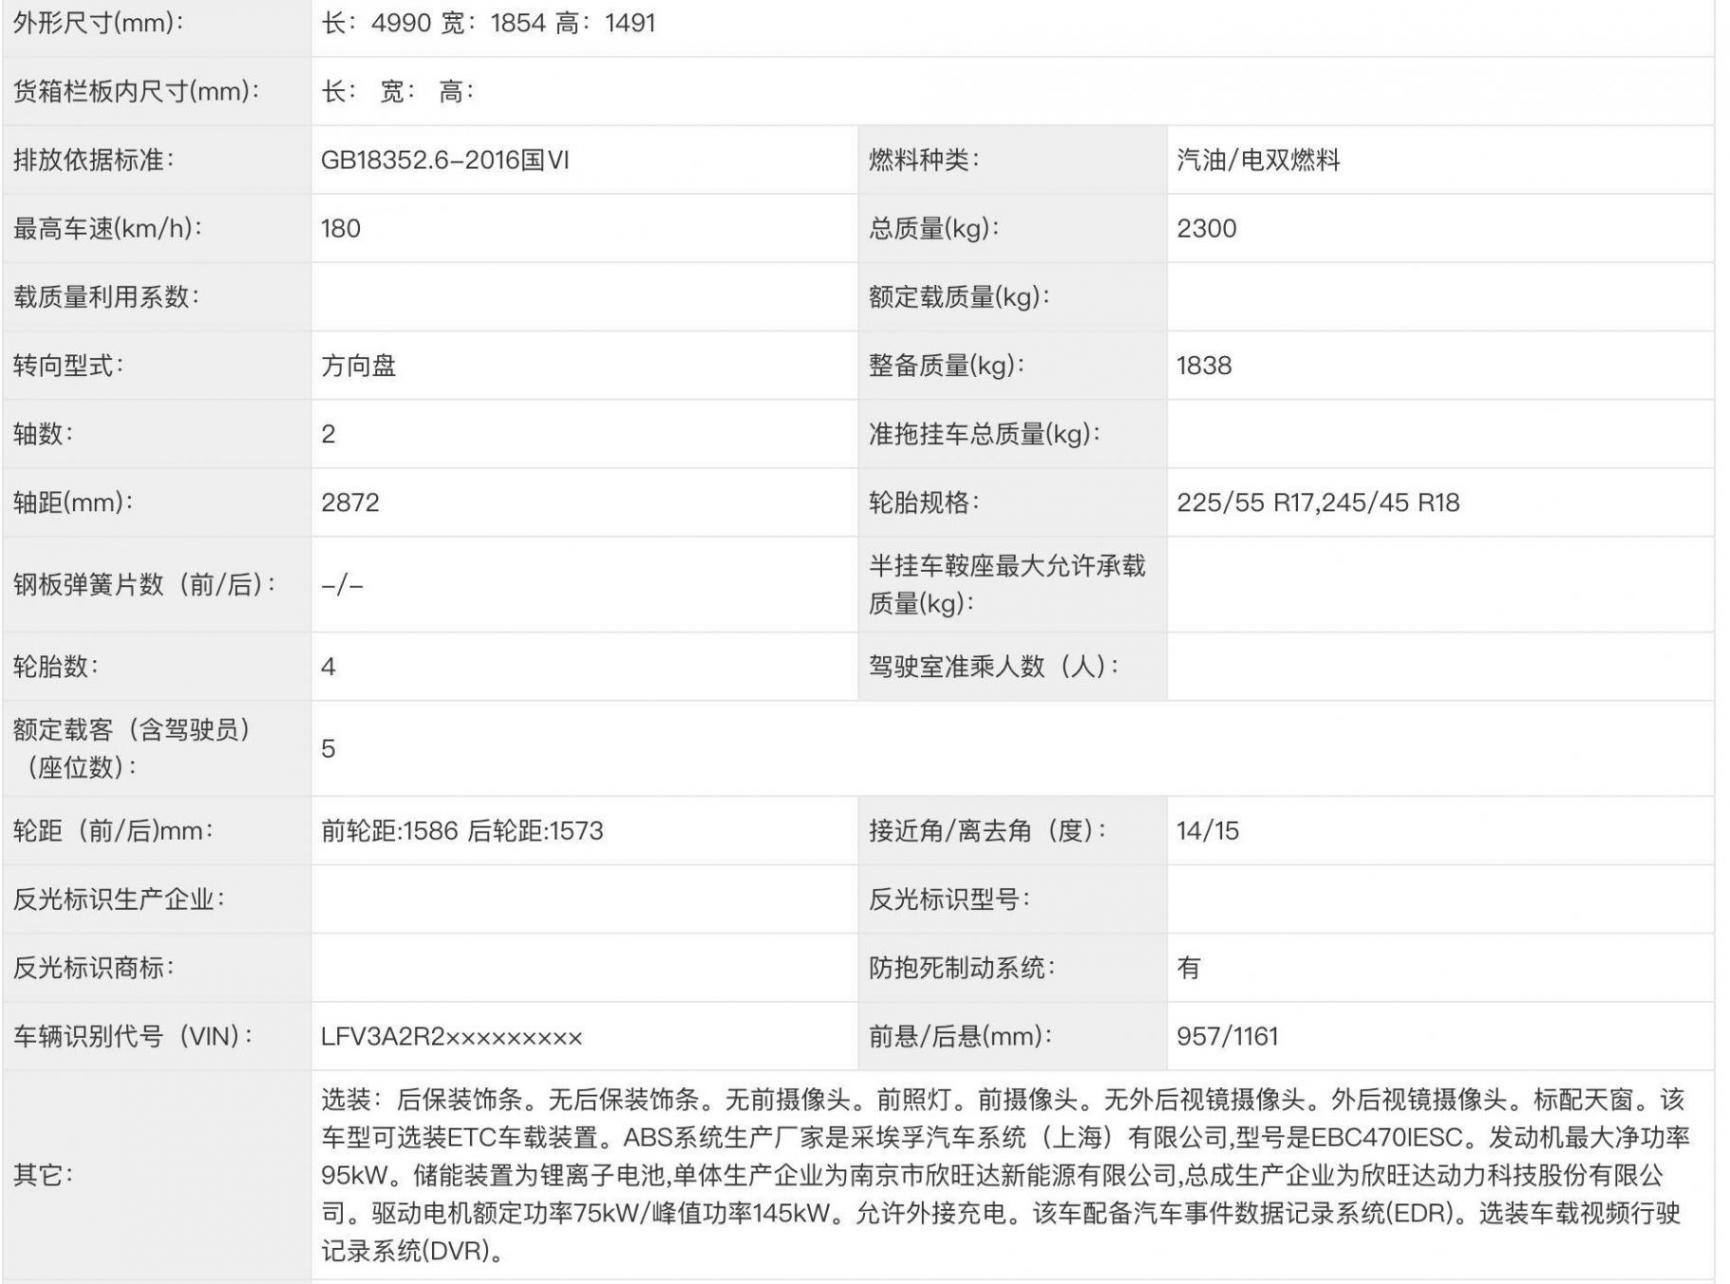Click the 其它 row label
The width and height of the screenshot is (1730, 1284).
point(43,1175)
